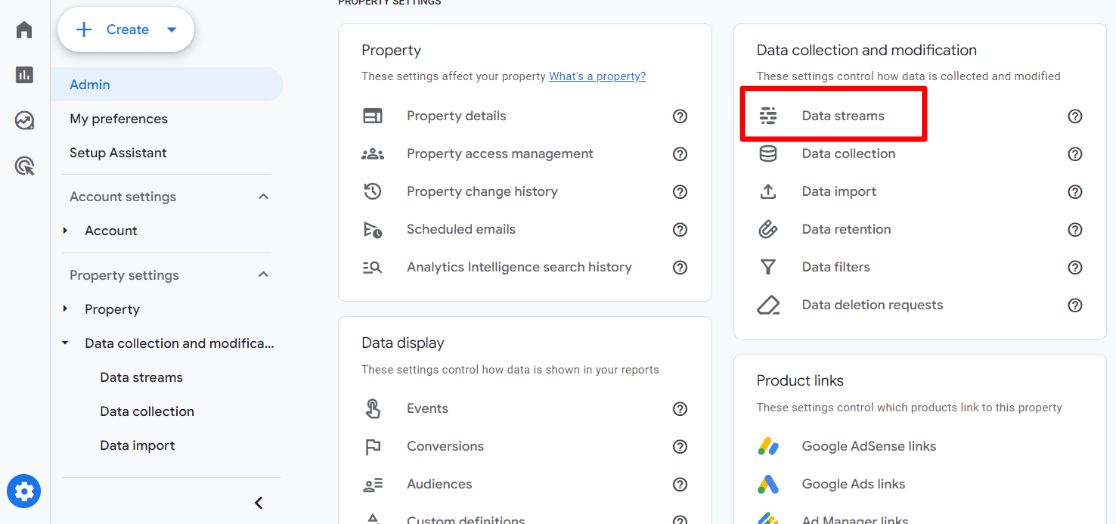This screenshot has height=524, width=1116.
Task: Click the Analytics Intelligence search history icon
Action: point(372,268)
